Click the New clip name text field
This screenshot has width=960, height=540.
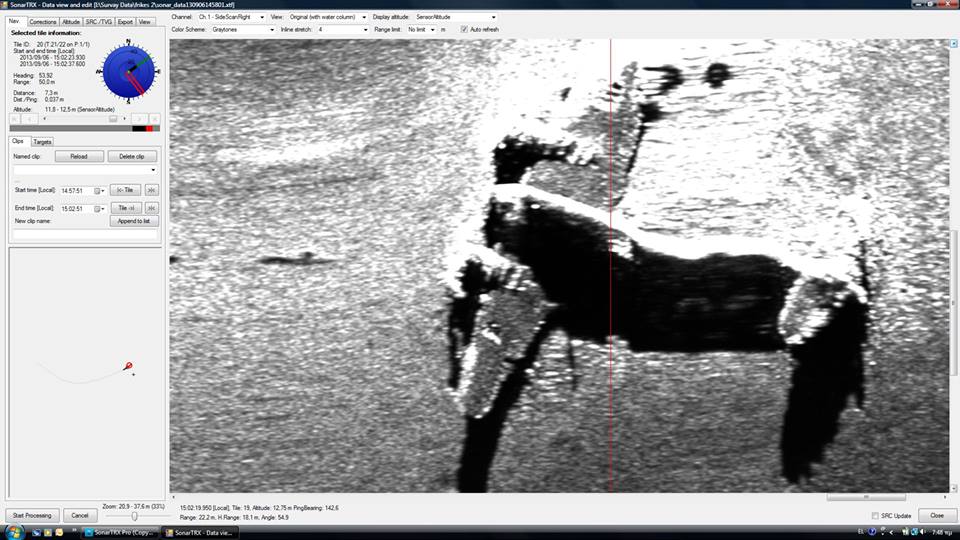(x=84, y=234)
